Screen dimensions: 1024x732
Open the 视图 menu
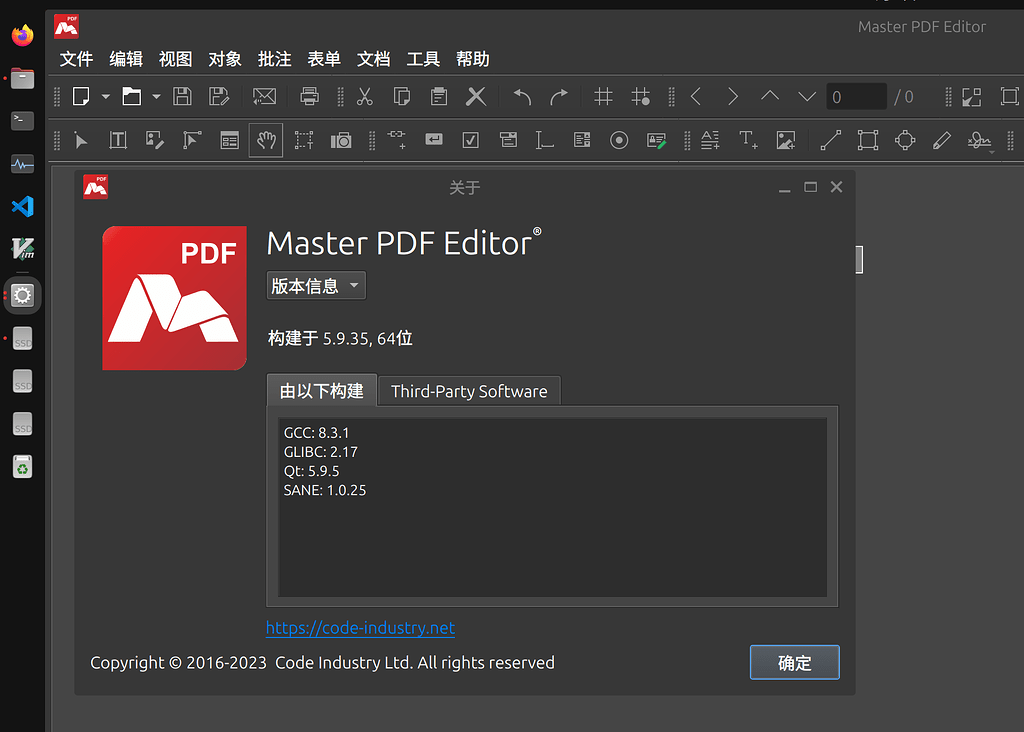click(x=176, y=59)
